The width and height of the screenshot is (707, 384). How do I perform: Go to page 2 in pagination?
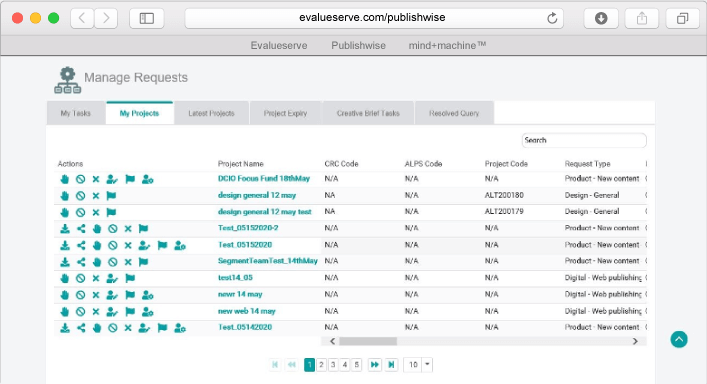(x=321, y=364)
